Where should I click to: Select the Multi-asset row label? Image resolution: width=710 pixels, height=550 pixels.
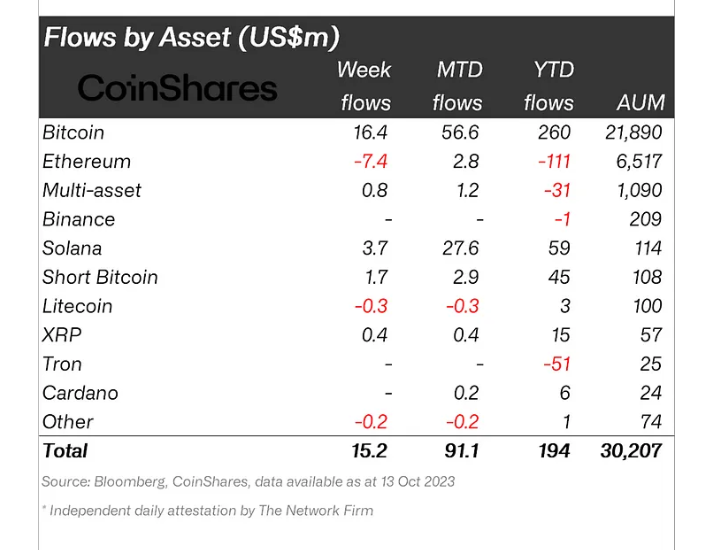pos(92,190)
